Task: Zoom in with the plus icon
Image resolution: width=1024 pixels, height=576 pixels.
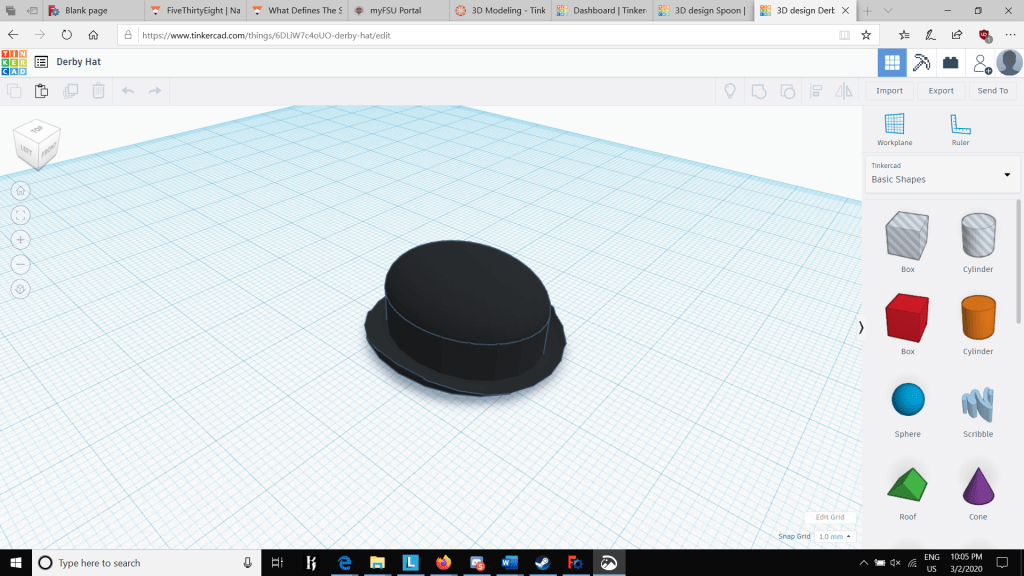Action: pos(21,240)
